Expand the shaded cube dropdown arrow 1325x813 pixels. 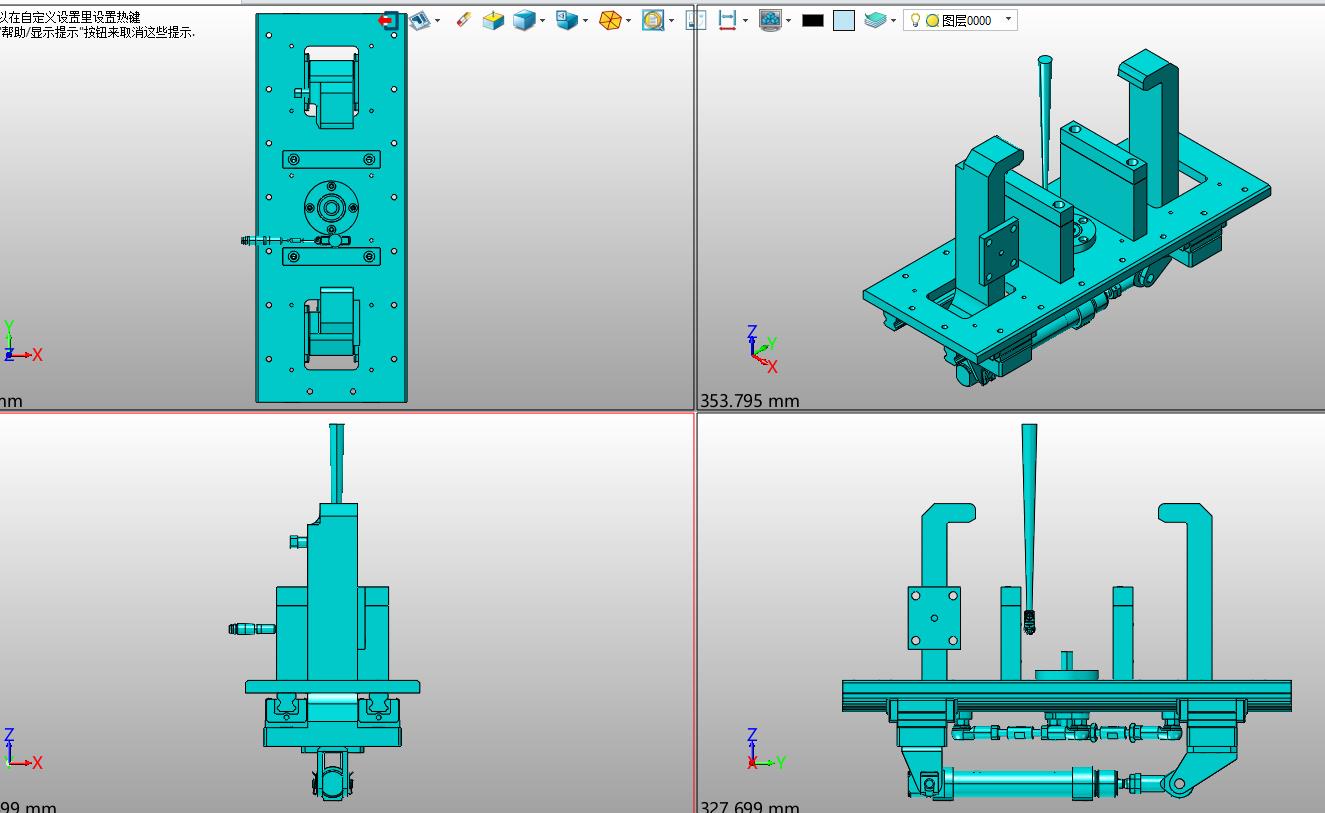542,20
